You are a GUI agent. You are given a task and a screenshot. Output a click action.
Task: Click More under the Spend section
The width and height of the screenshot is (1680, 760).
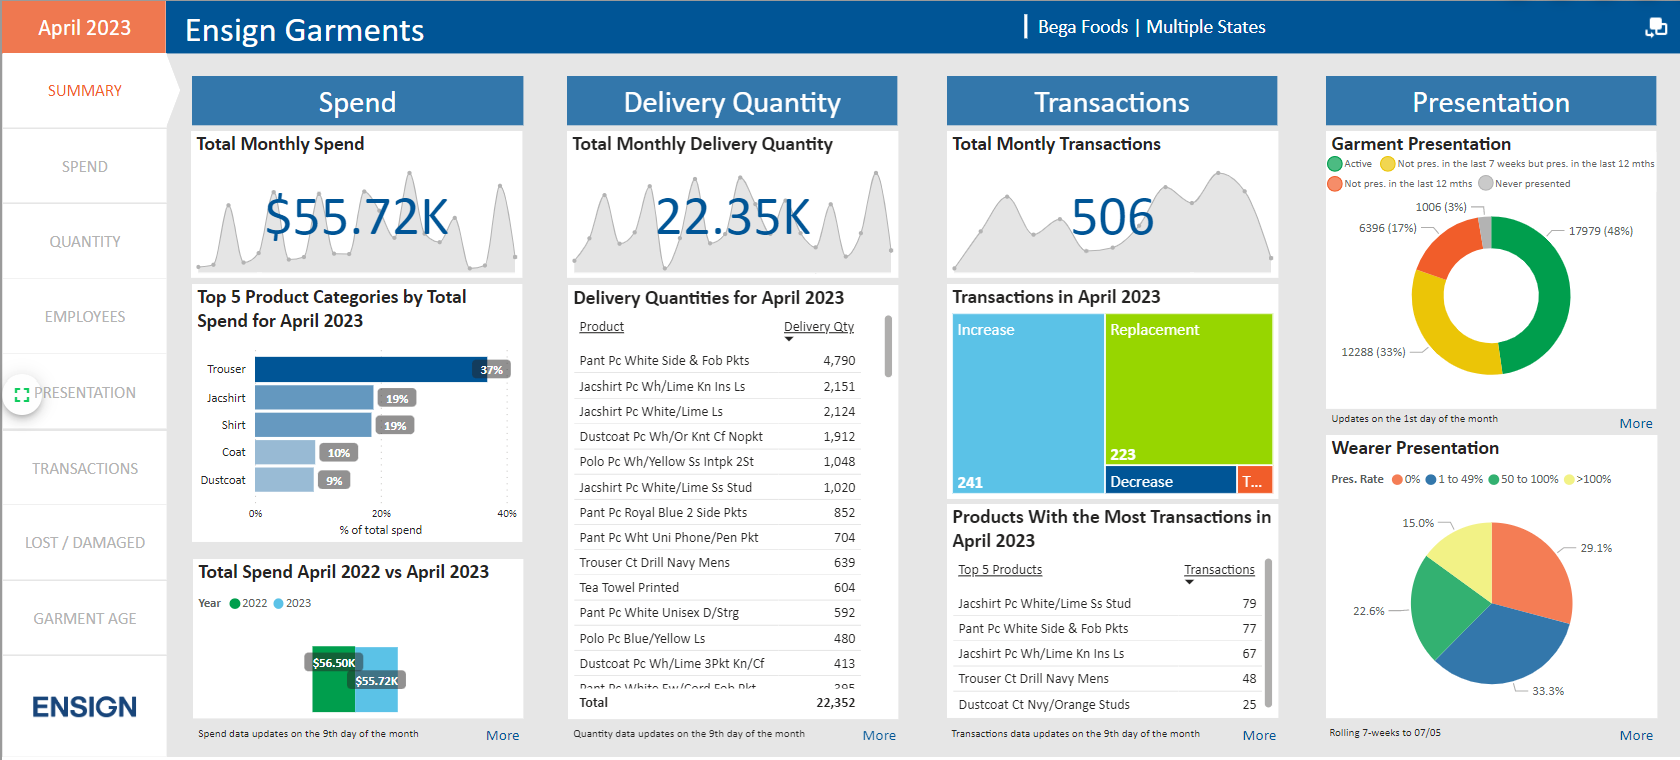click(x=502, y=735)
